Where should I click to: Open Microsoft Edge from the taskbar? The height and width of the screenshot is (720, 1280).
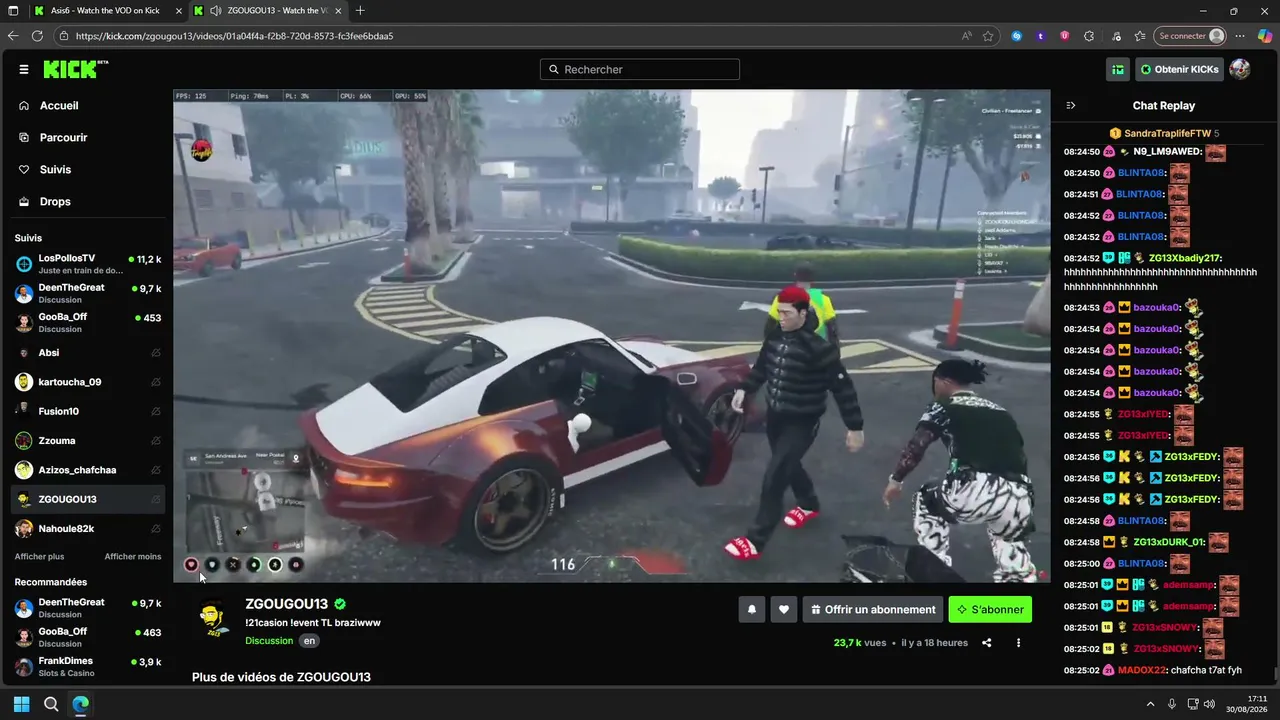[81, 704]
